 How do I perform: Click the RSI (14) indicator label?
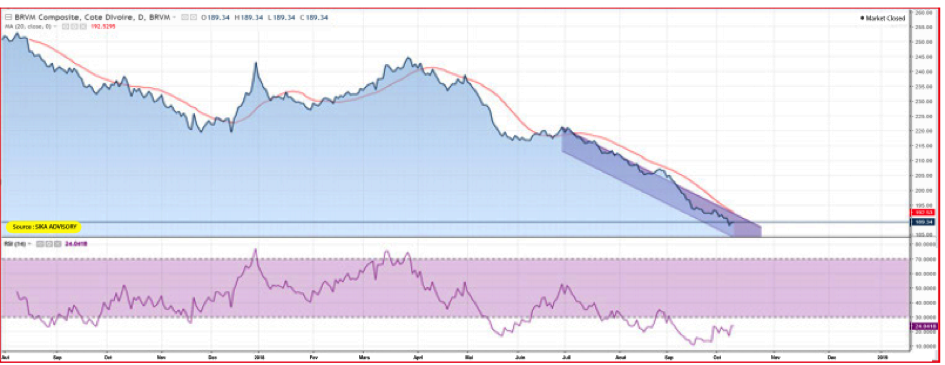tap(15, 244)
